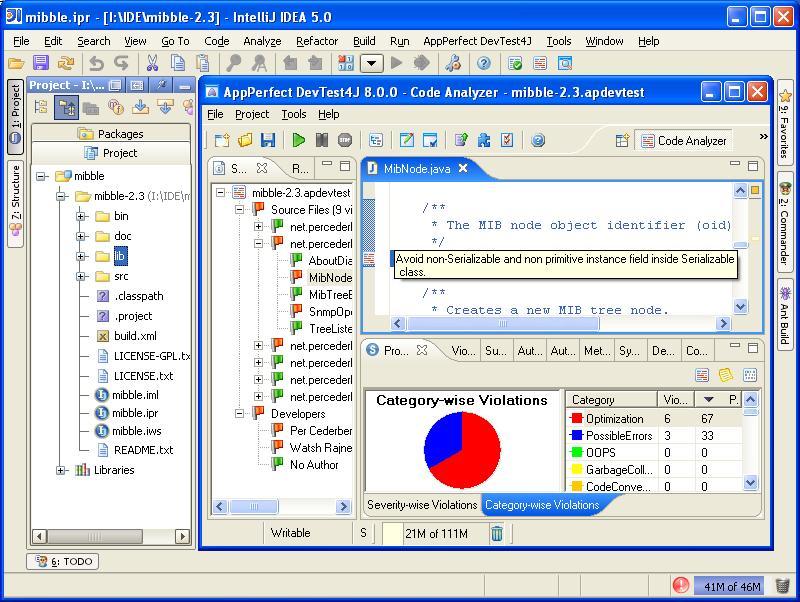Viewport: 800px width, 602px height.
Task: Collapse the mibble-2.3.apdevtest tree node
Action: coord(220,193)
